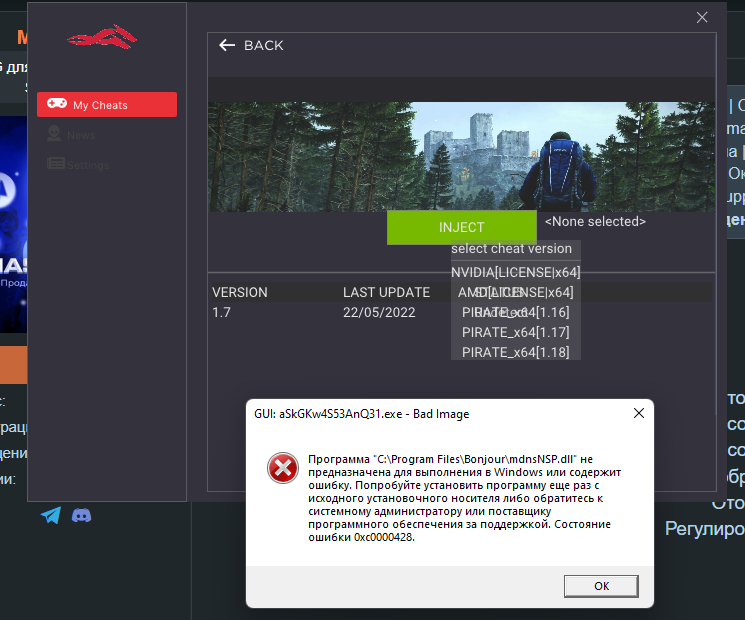Click the 22/05/2022 update date
The width and height of the screenshot is (745, 620).
(x=379, y=313)
